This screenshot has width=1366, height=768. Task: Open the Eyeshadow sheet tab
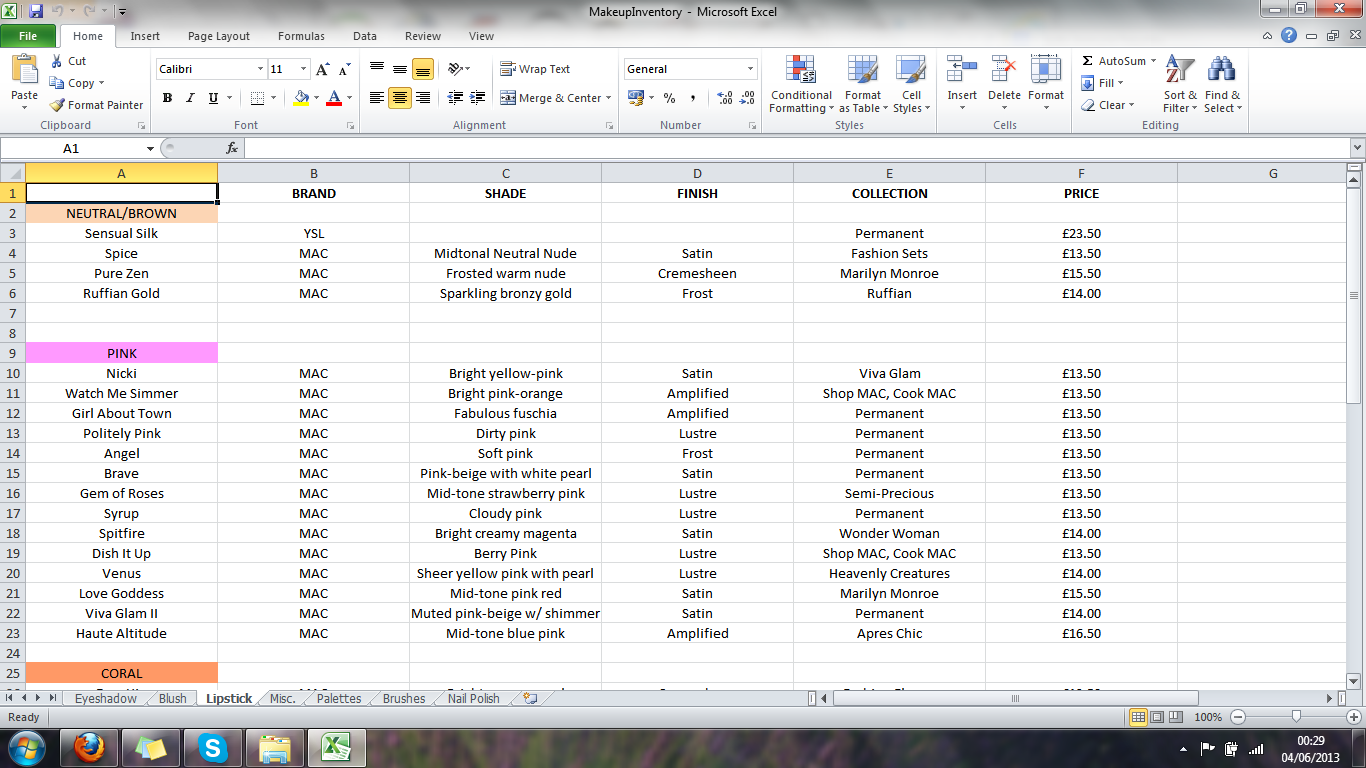(x=106, y=698)
